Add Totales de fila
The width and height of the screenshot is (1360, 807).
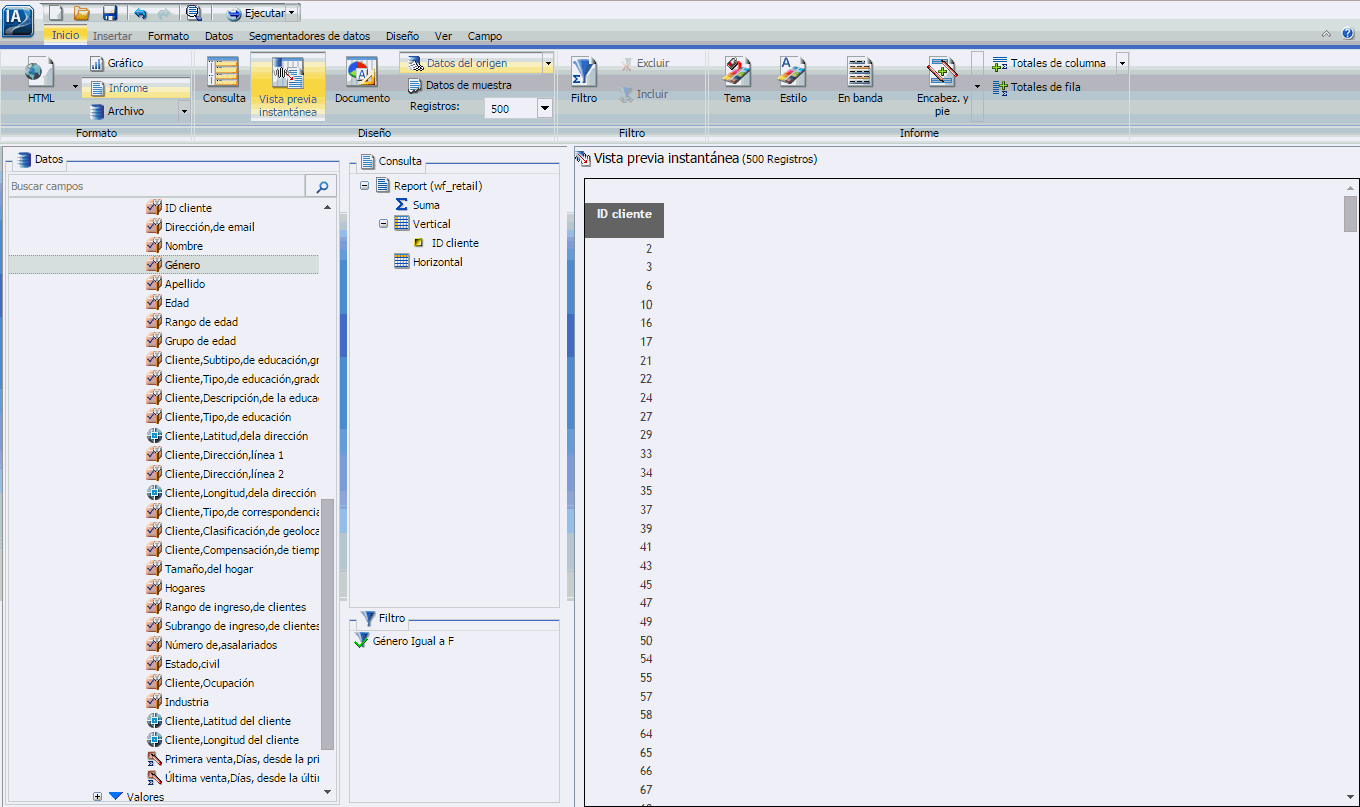[x=1037, y=87]
